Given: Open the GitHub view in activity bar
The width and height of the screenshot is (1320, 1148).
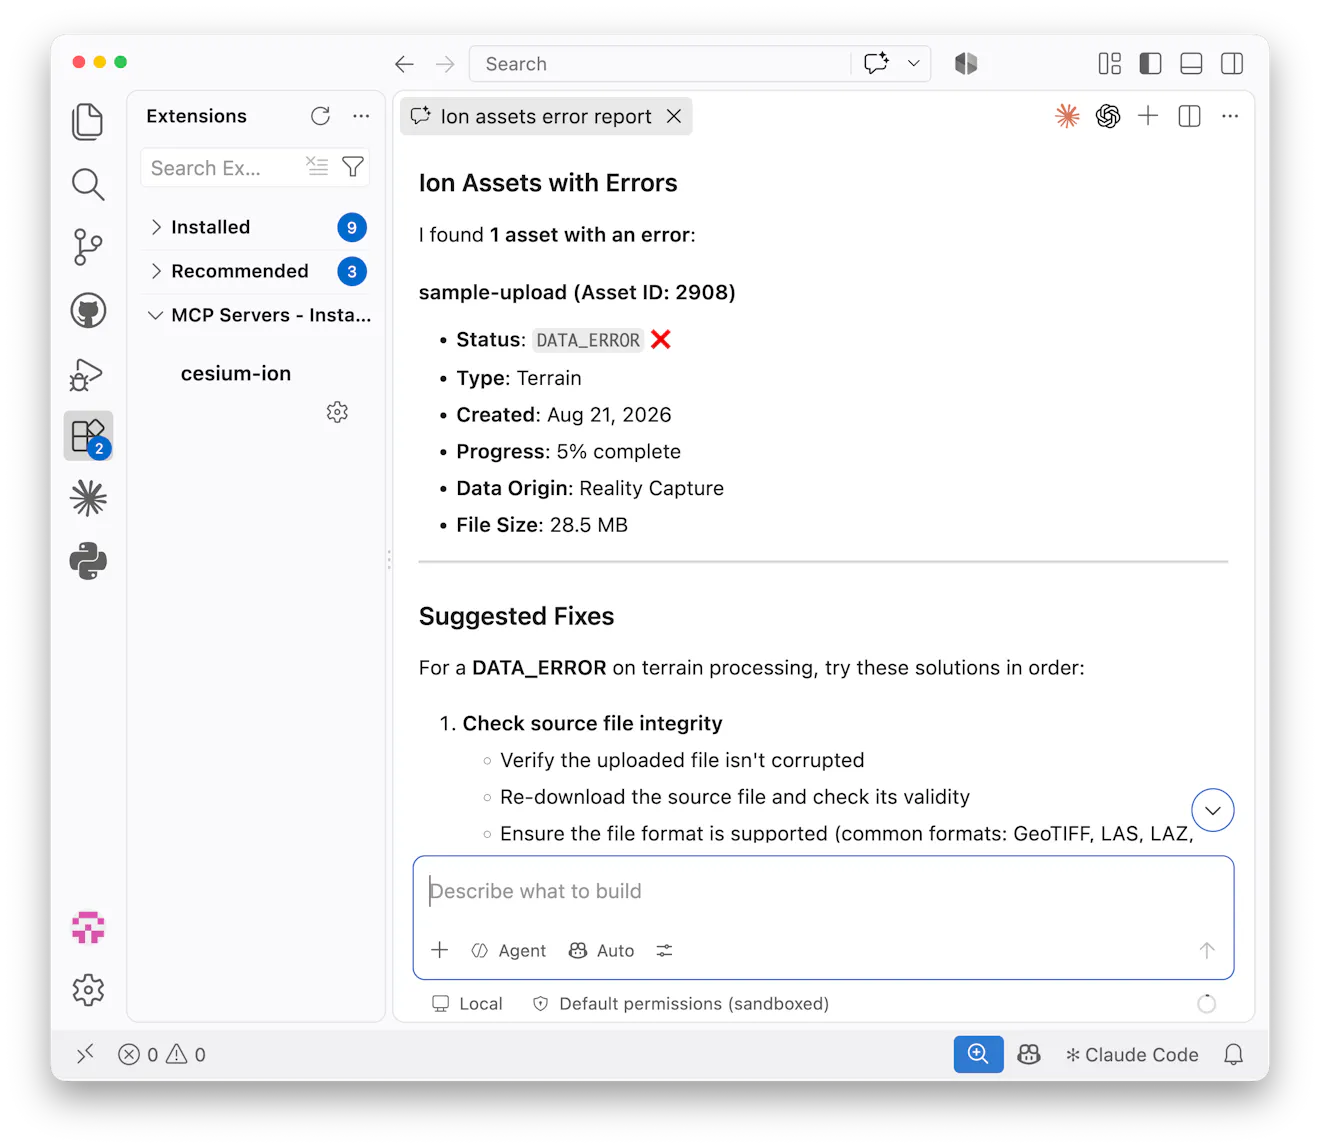Looking at the screenshot, I should 88,311.
